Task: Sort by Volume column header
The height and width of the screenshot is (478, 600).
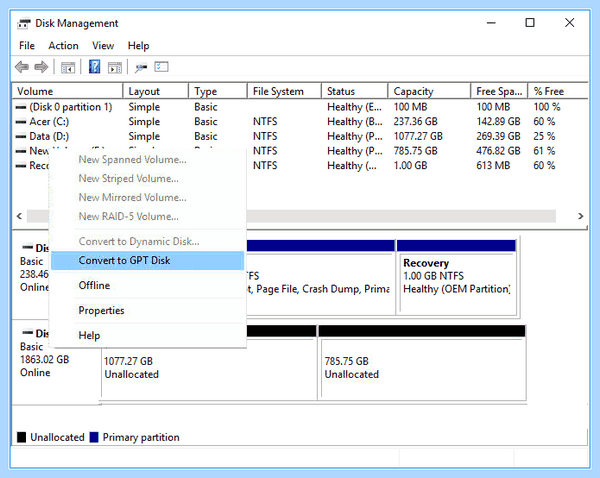Action: [67, 91]
